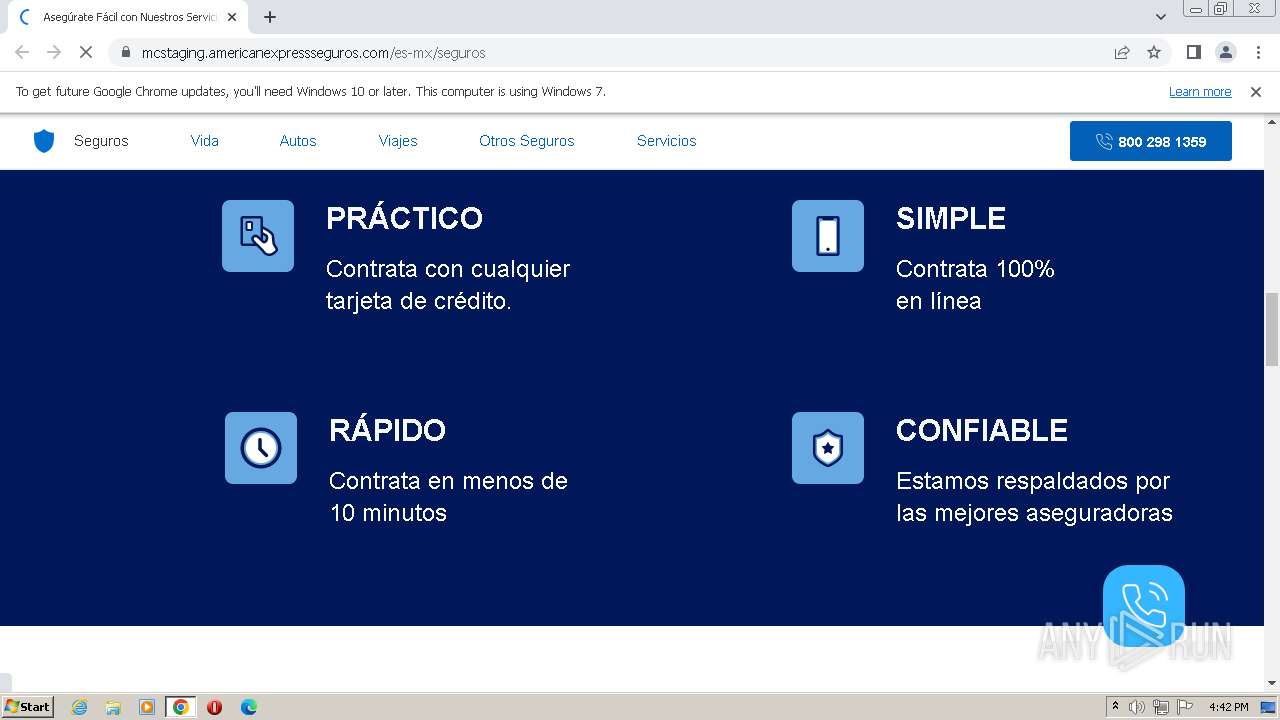Open the tab search dropdown
The width and height of the screenshot is (1280, 720).
pos(1161,17)
